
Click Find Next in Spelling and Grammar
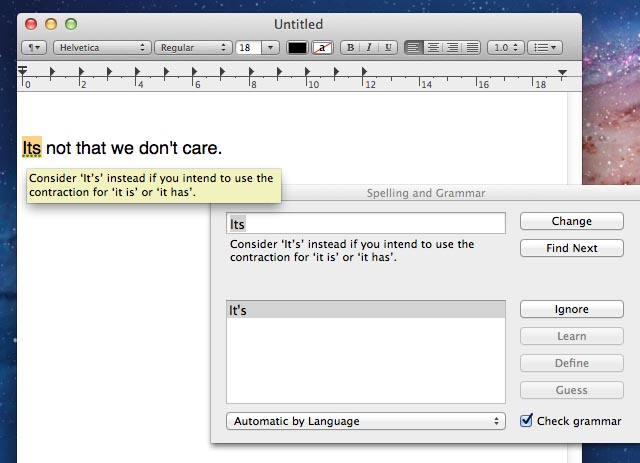571,248
